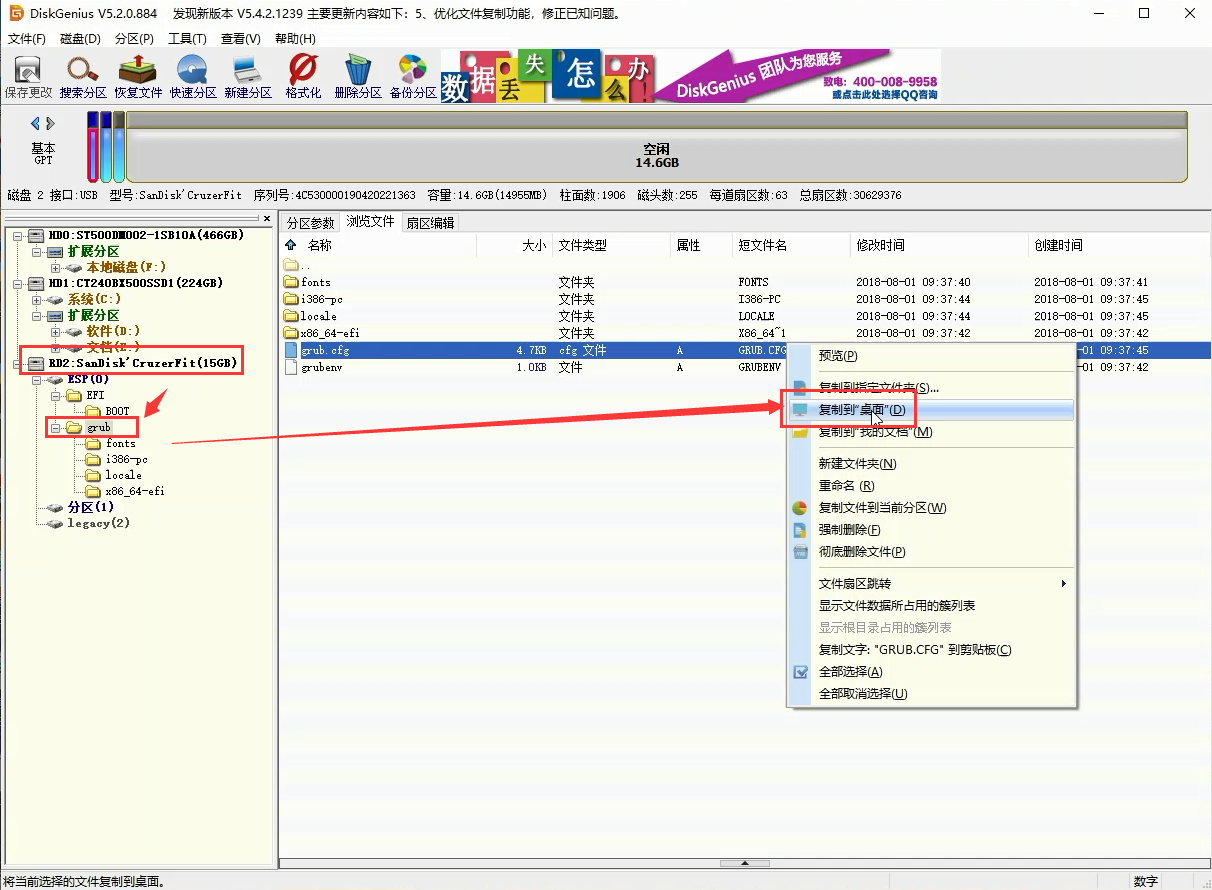Choose 复制文字 GRUB.CFG 到剪贴板 in context menu
The width and height of the screenshot is (1212, 890).
tap(931, 650)
